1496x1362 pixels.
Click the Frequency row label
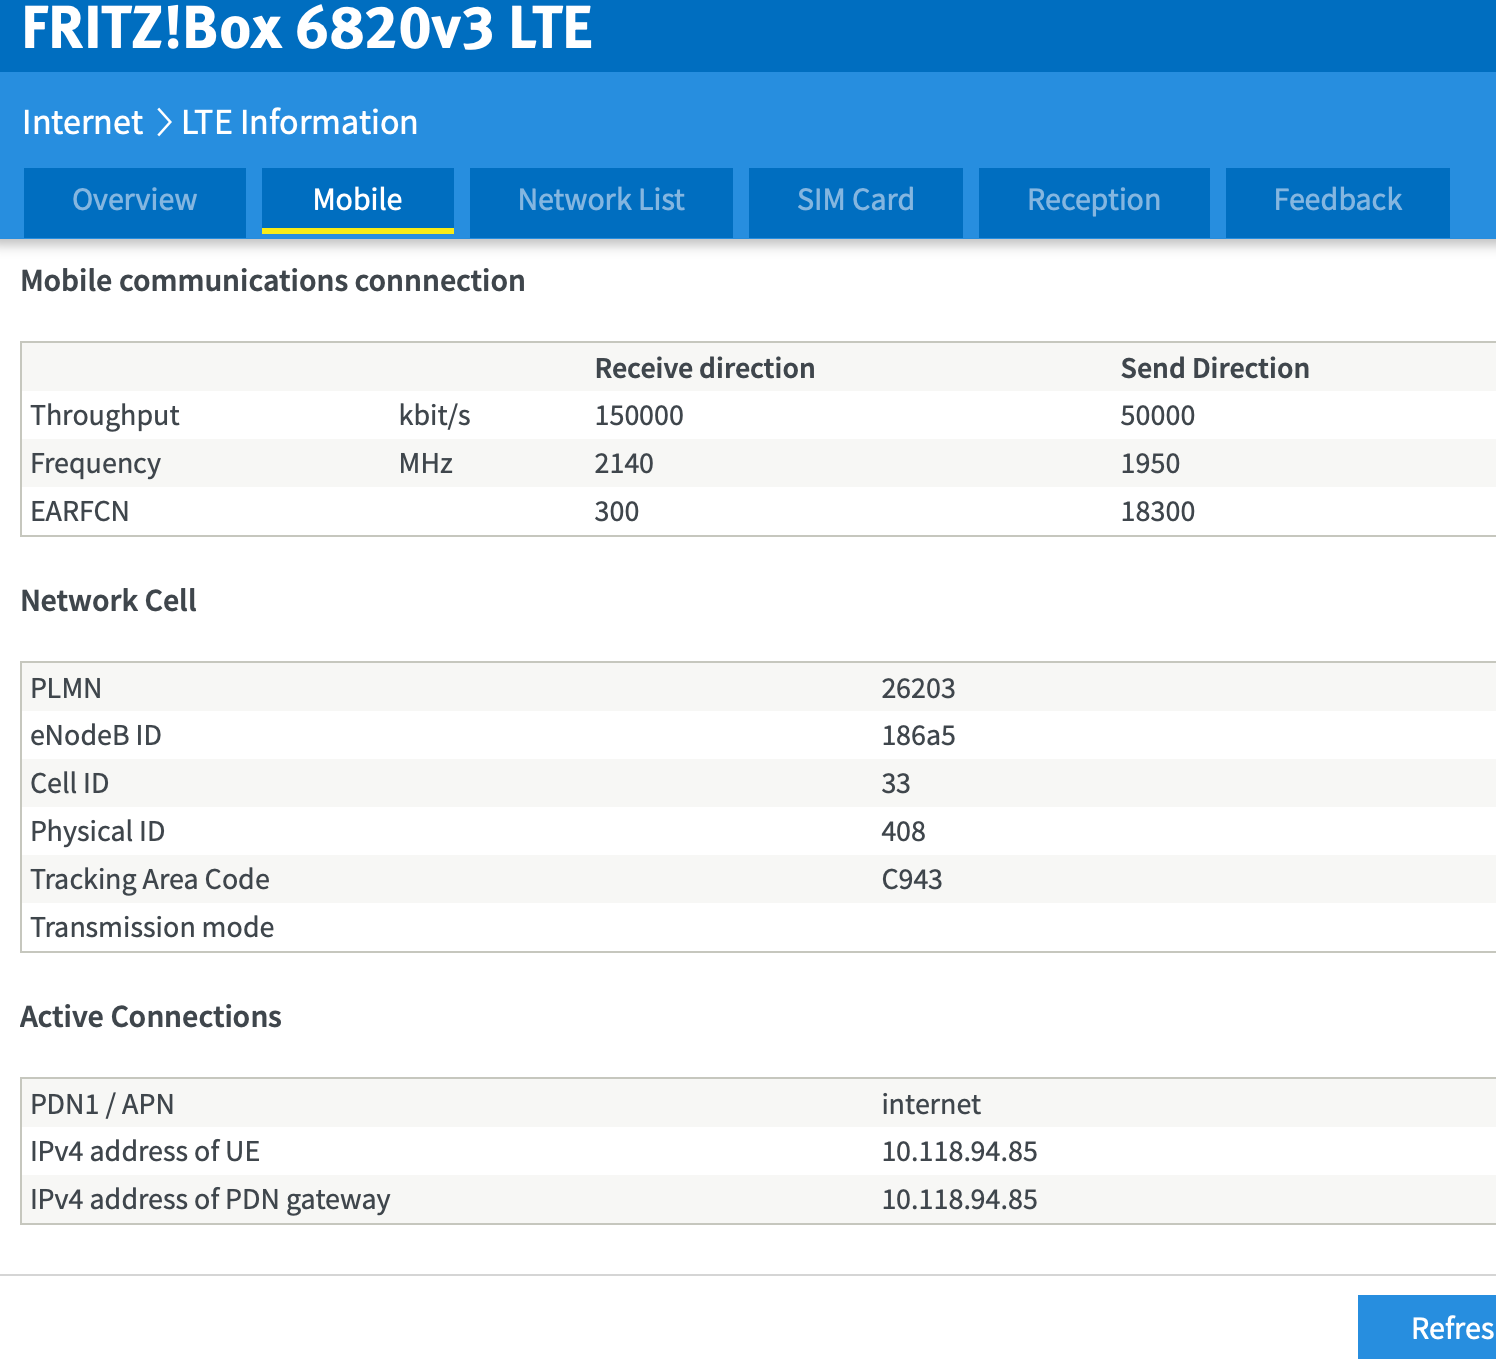[96, 464]
